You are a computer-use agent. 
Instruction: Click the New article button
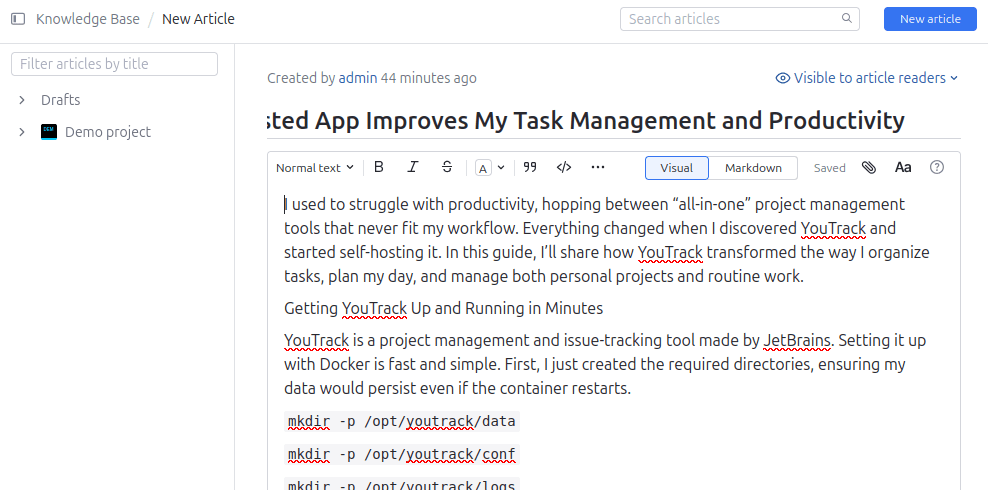(x=930, y=19)
